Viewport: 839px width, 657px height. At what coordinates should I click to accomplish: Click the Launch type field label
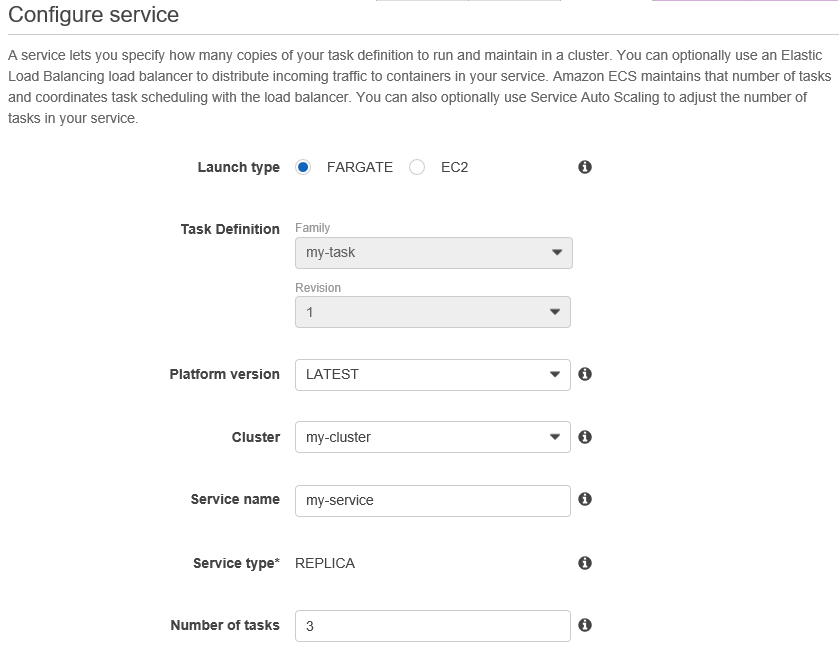(x=238, y=167)
